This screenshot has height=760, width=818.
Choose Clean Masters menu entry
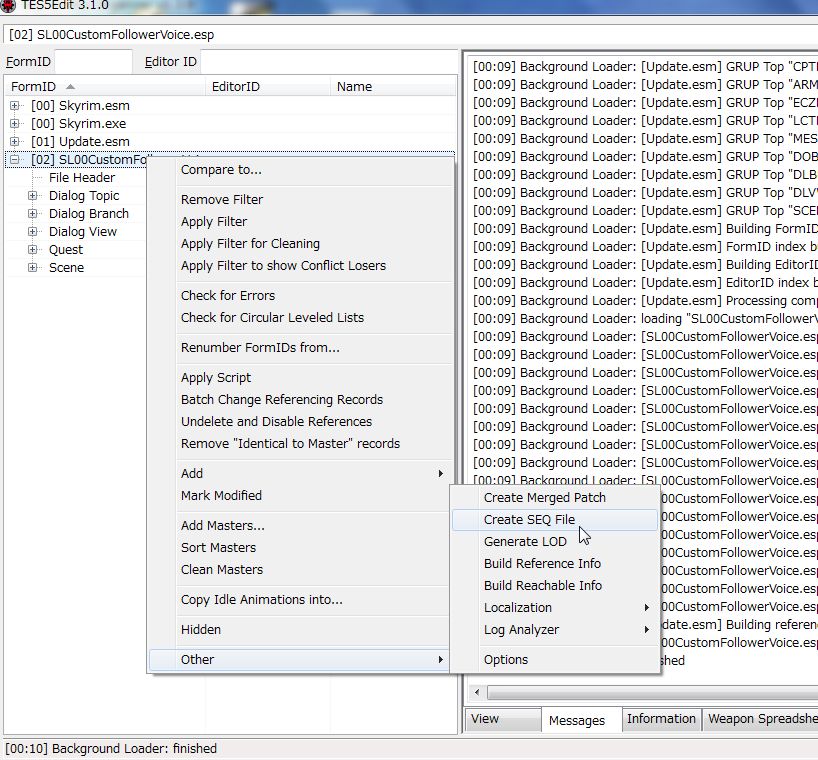click(x=300, y=570)
